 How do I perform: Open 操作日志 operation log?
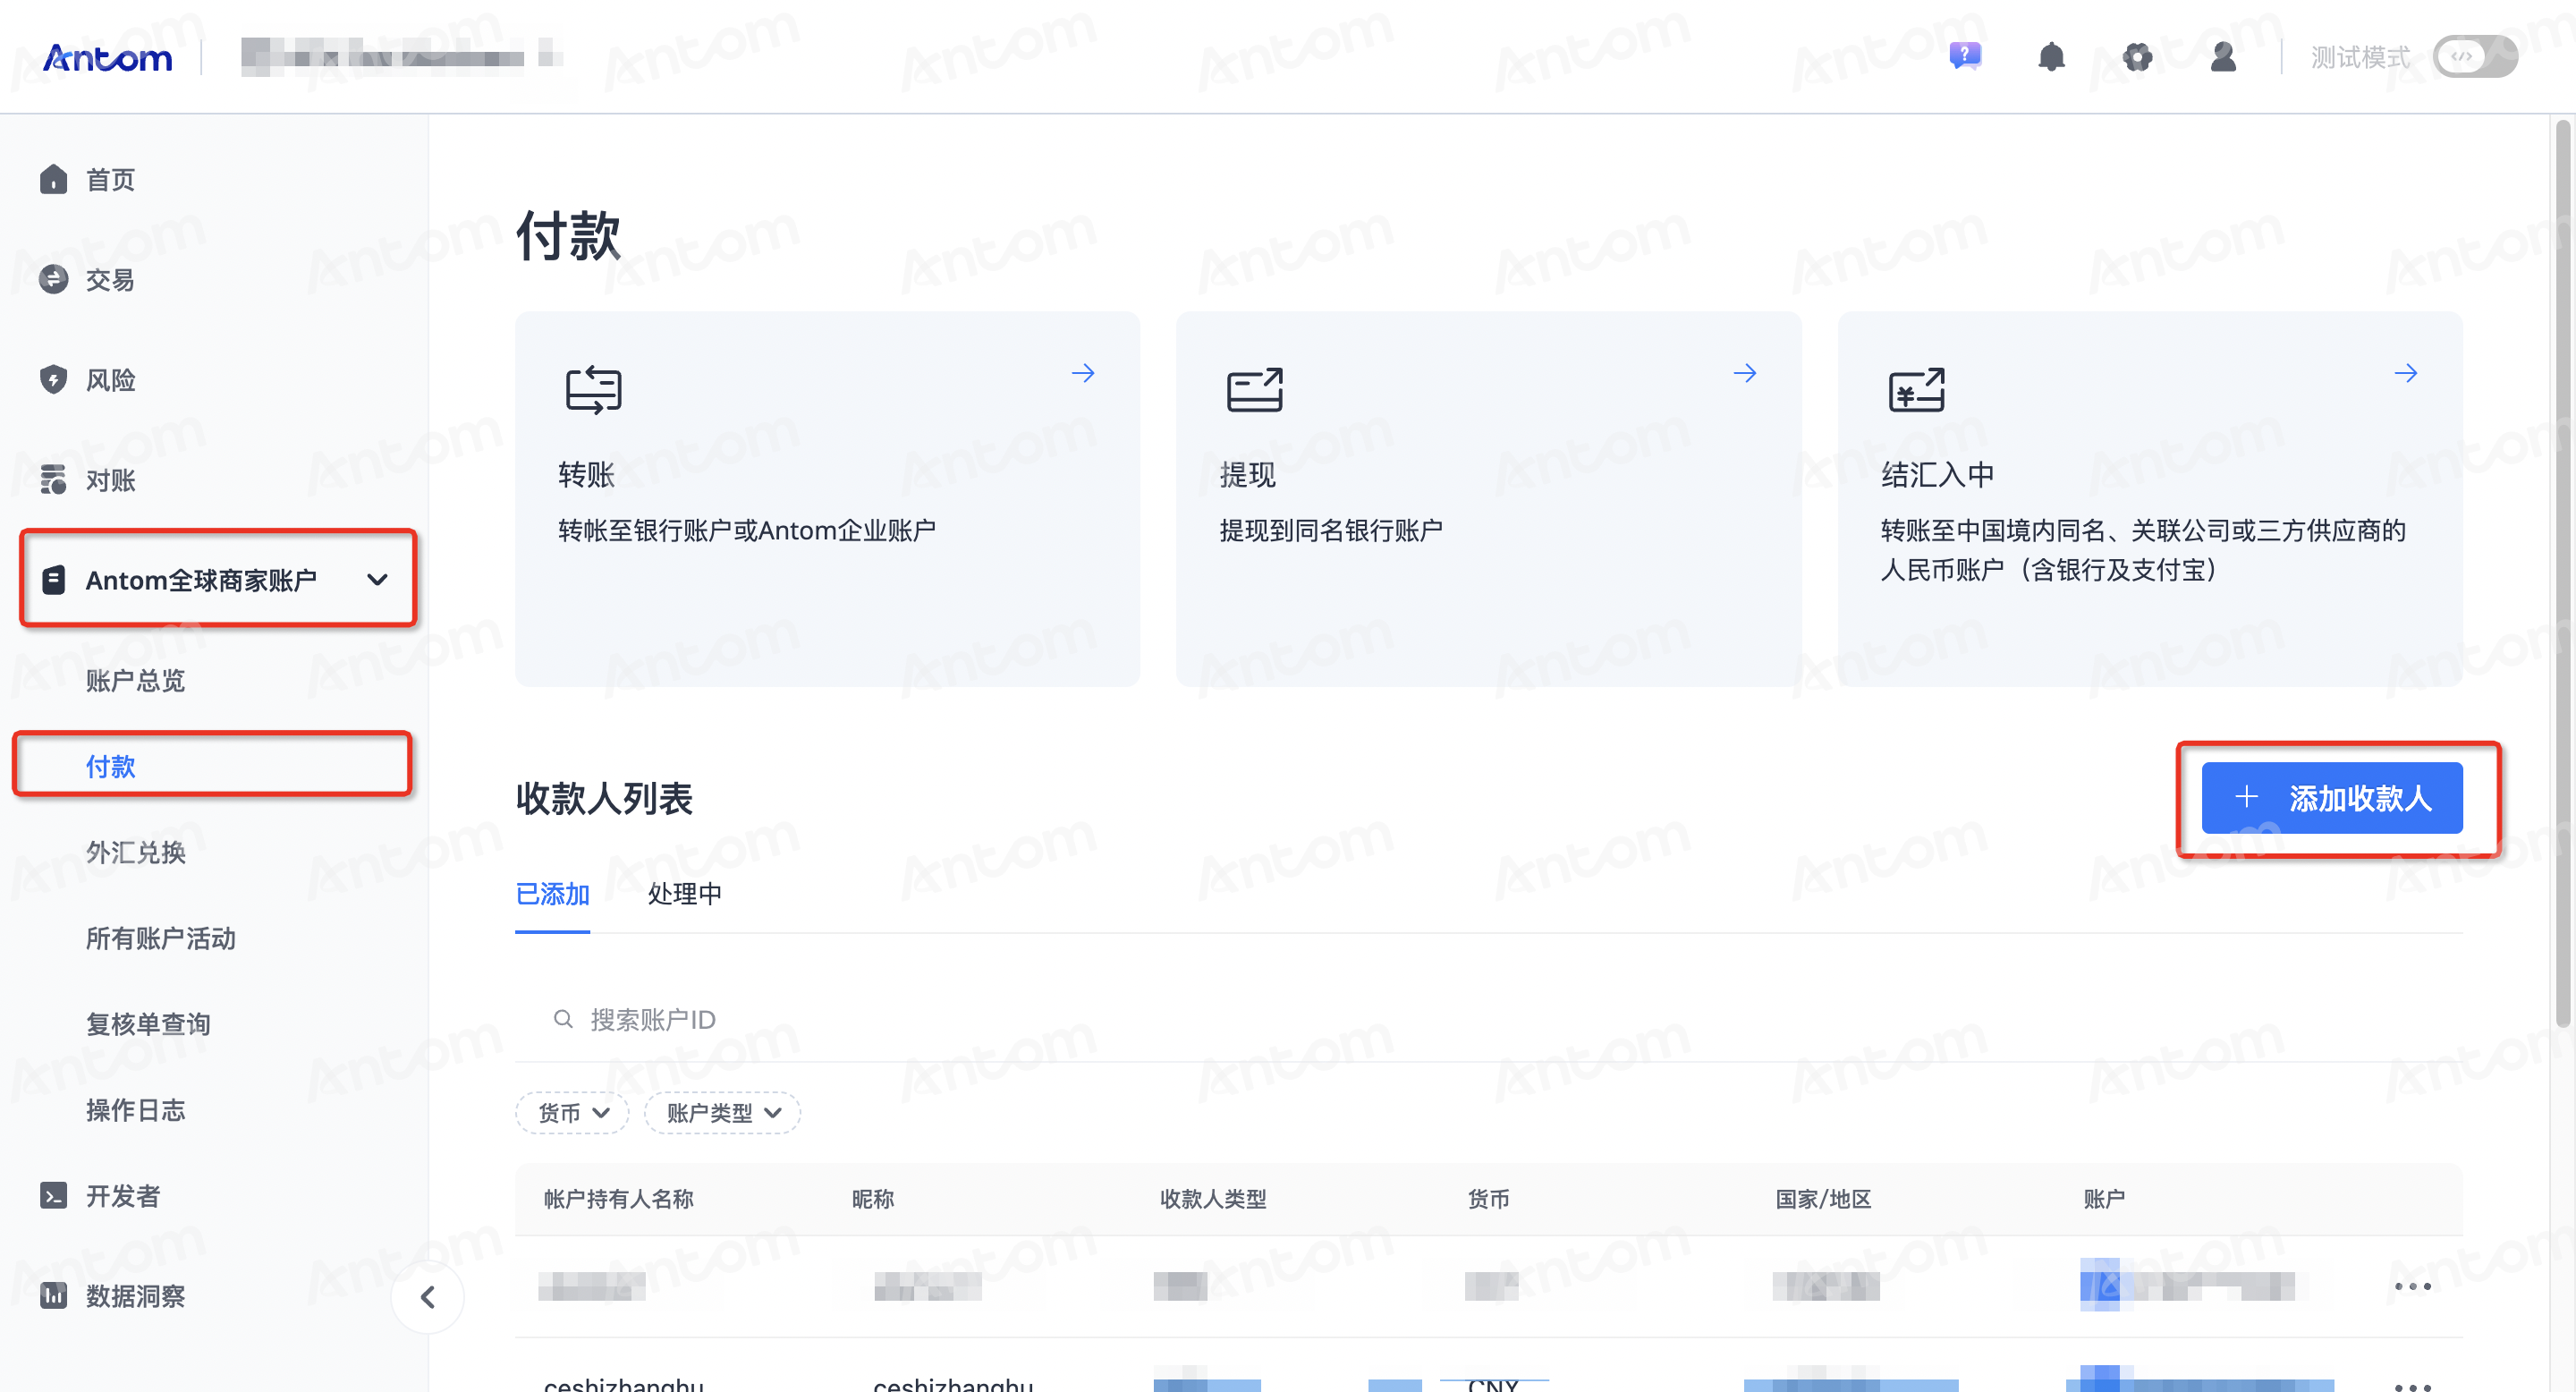tap(135, 1111)
